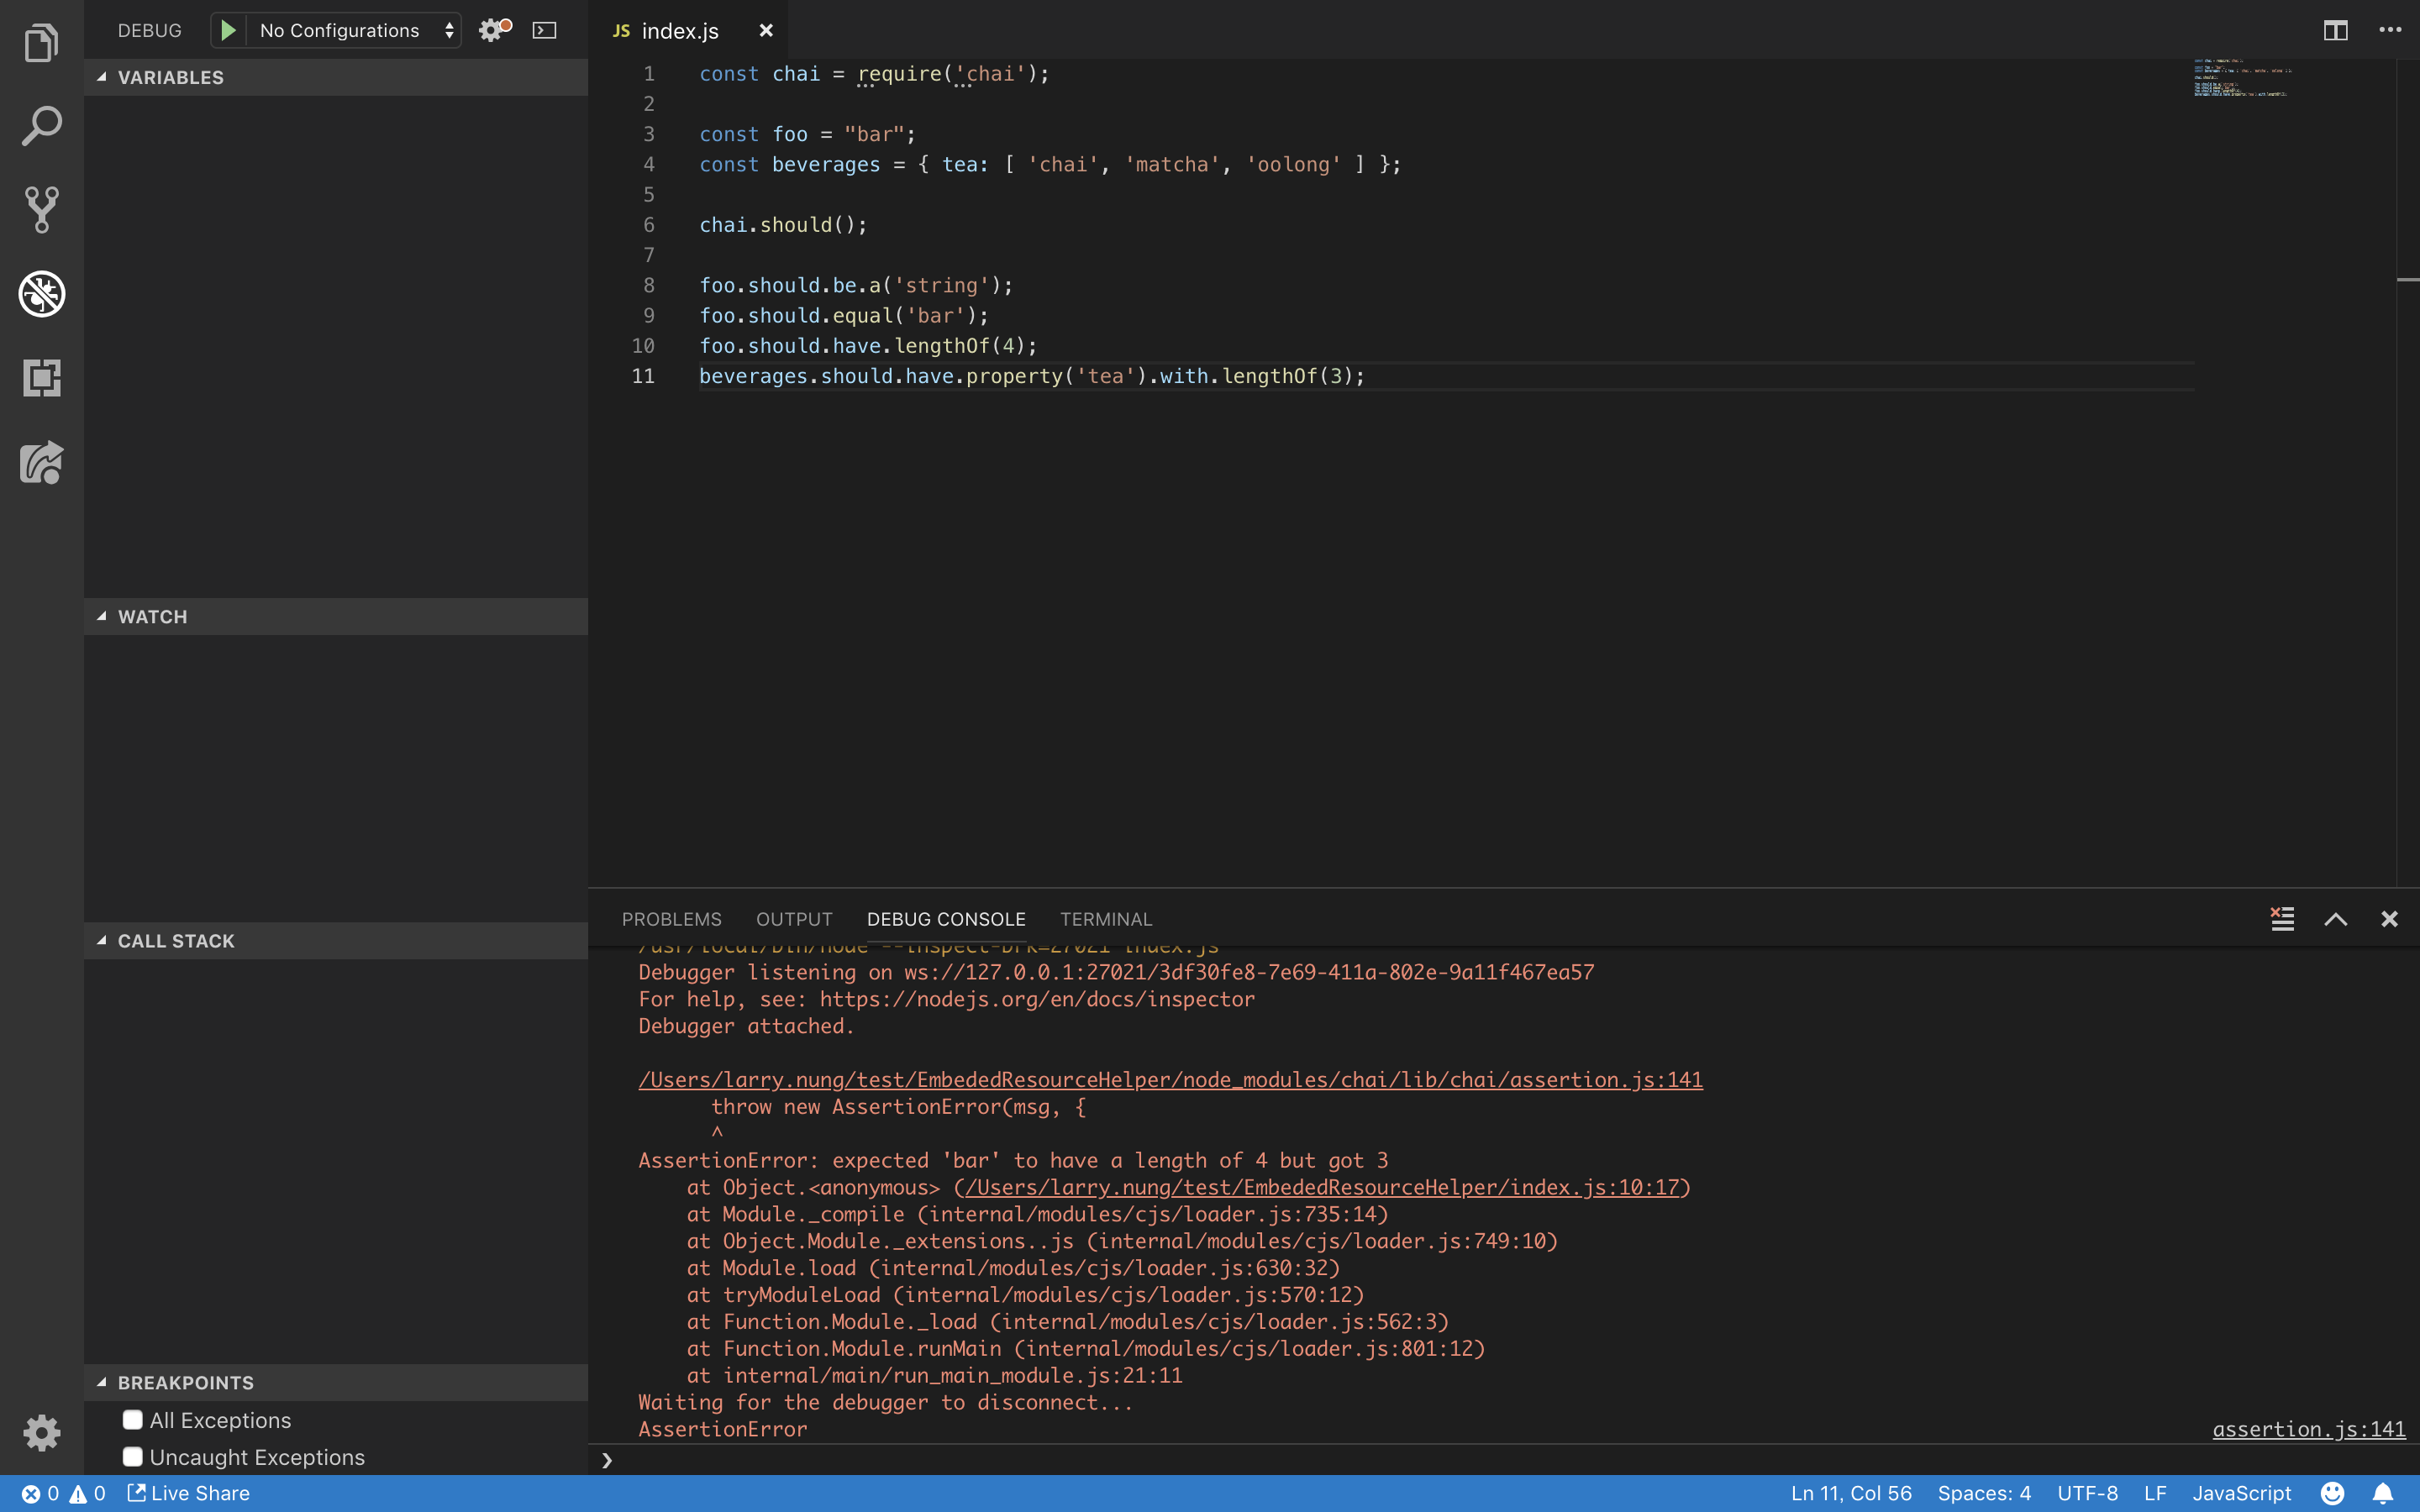Open the debug console toolbar icon
Screen dimensions: 2420x1512
click(x=544, y=30)
